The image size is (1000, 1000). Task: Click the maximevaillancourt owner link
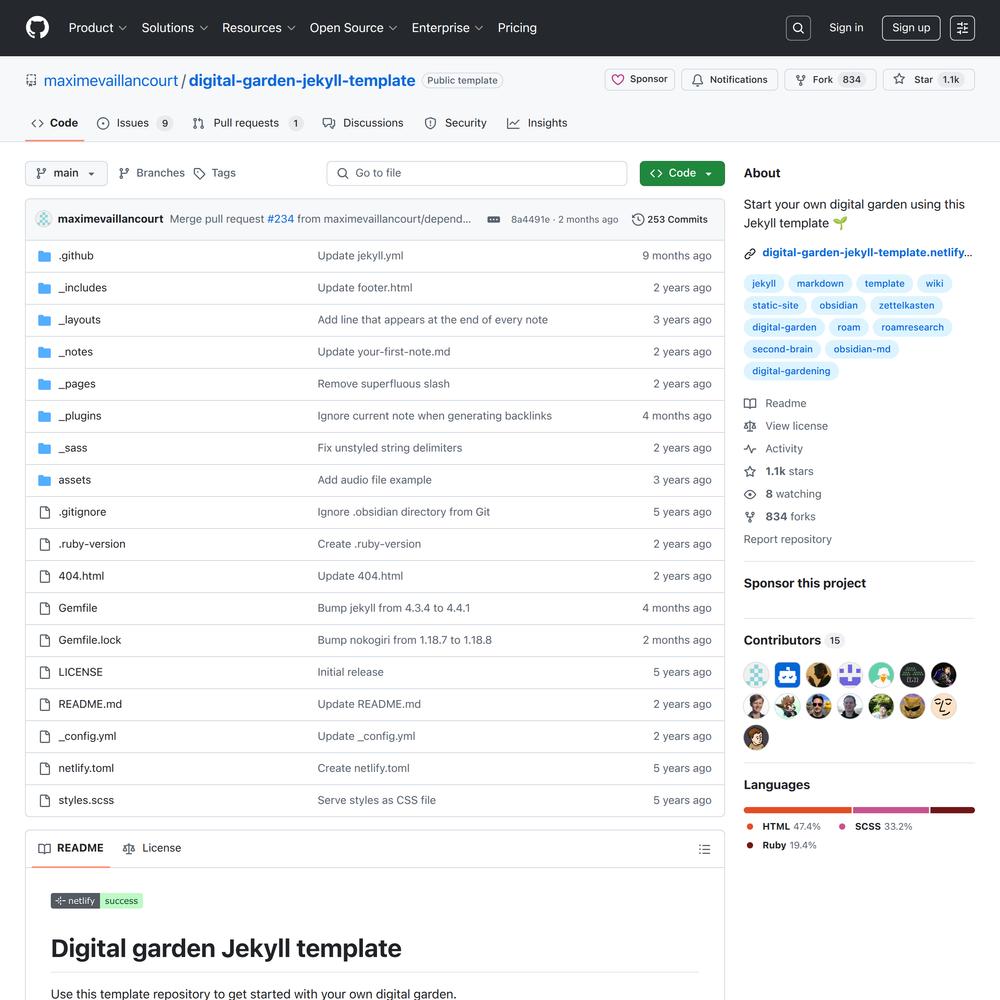coord(111,81)
